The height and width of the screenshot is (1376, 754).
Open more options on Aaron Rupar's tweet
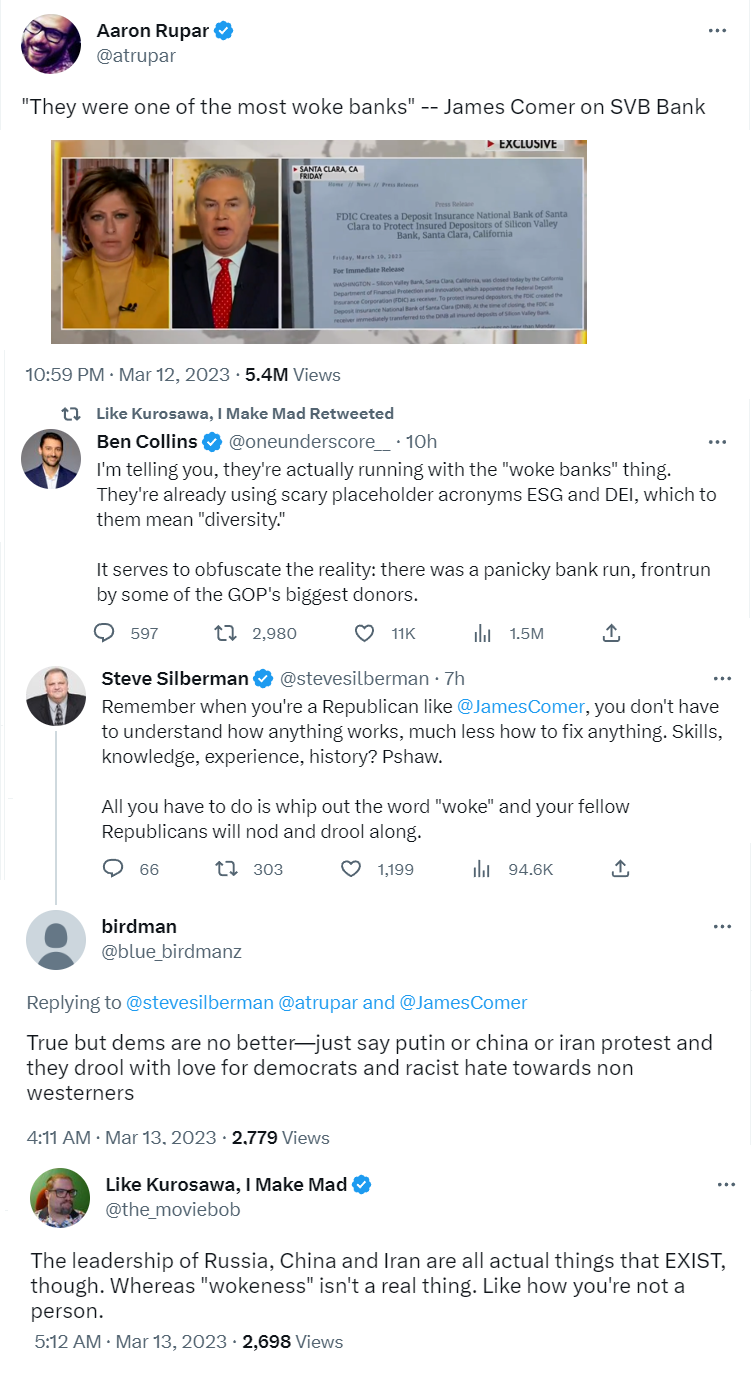click(717, 31)
